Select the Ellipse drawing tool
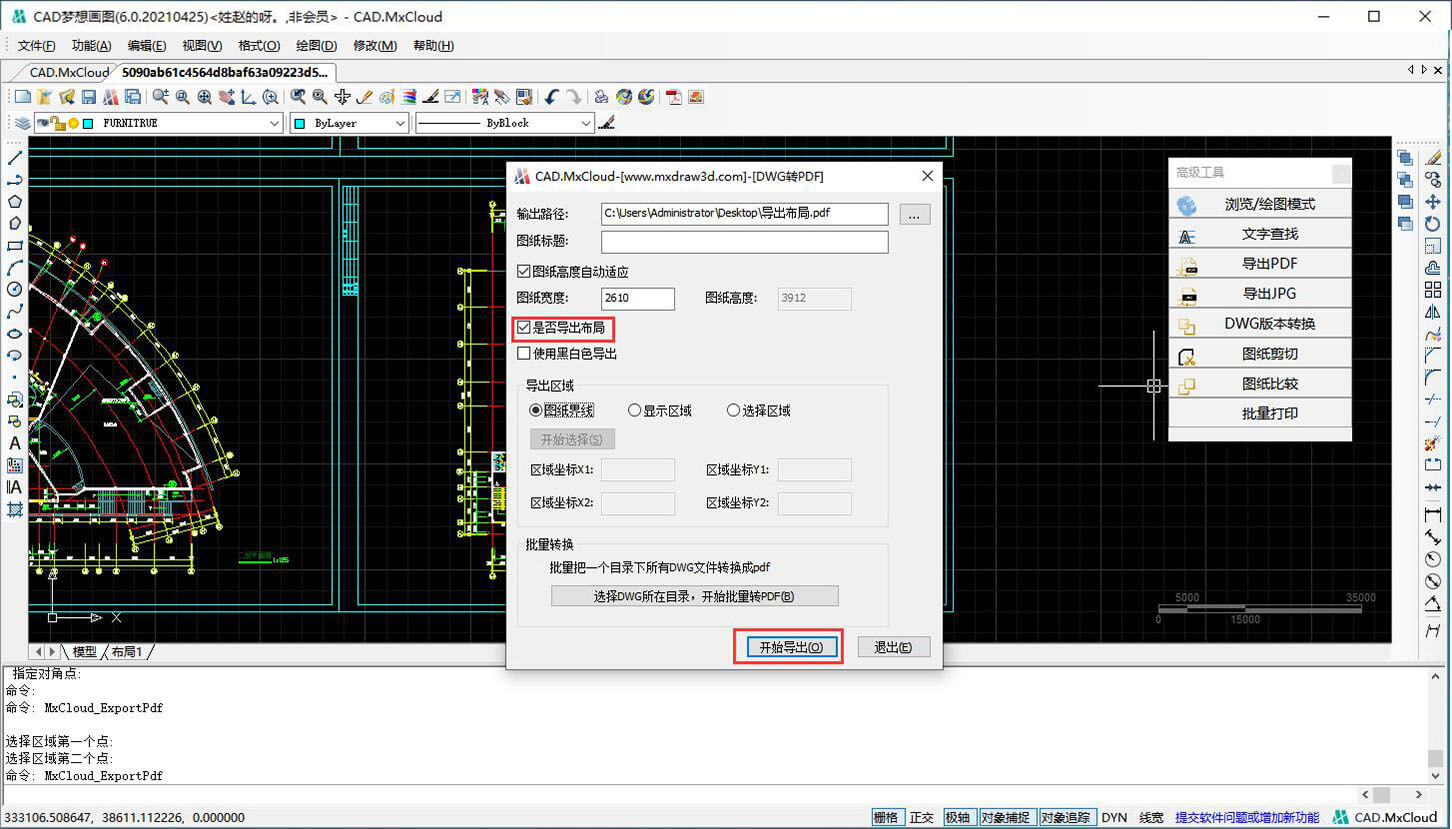 (x=15, y=333)
